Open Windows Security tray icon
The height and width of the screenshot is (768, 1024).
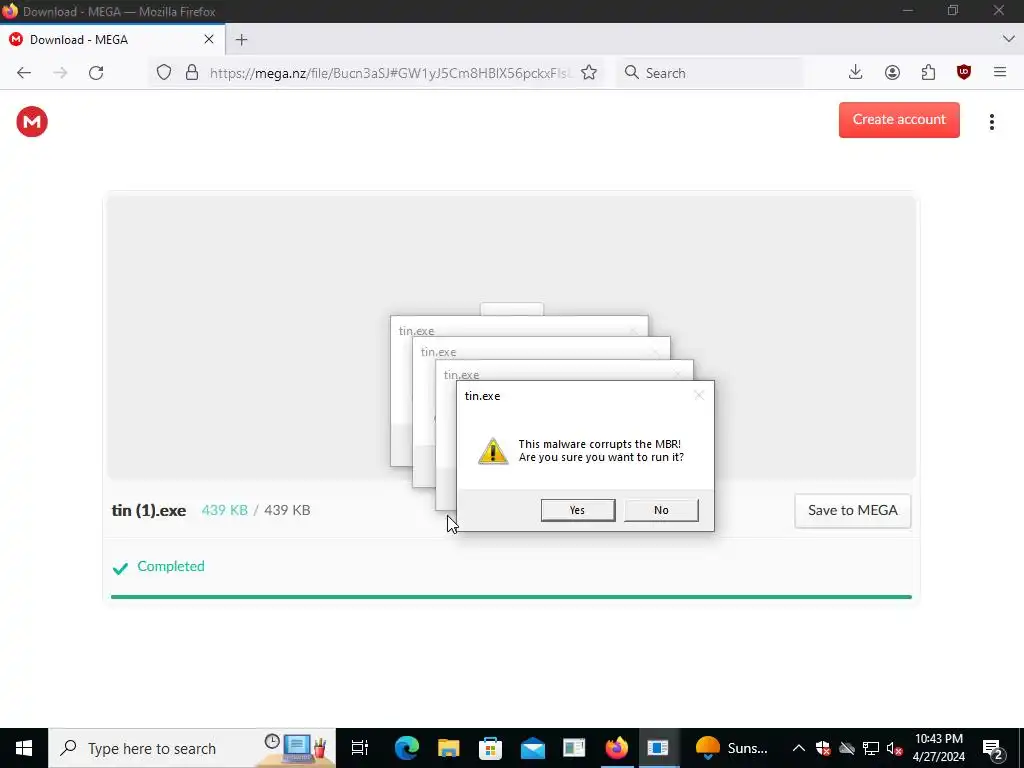[823, 748]
